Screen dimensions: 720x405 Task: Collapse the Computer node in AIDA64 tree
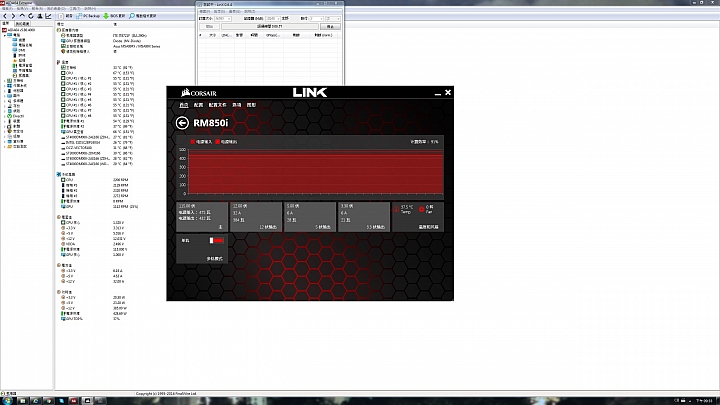point(5,35)
